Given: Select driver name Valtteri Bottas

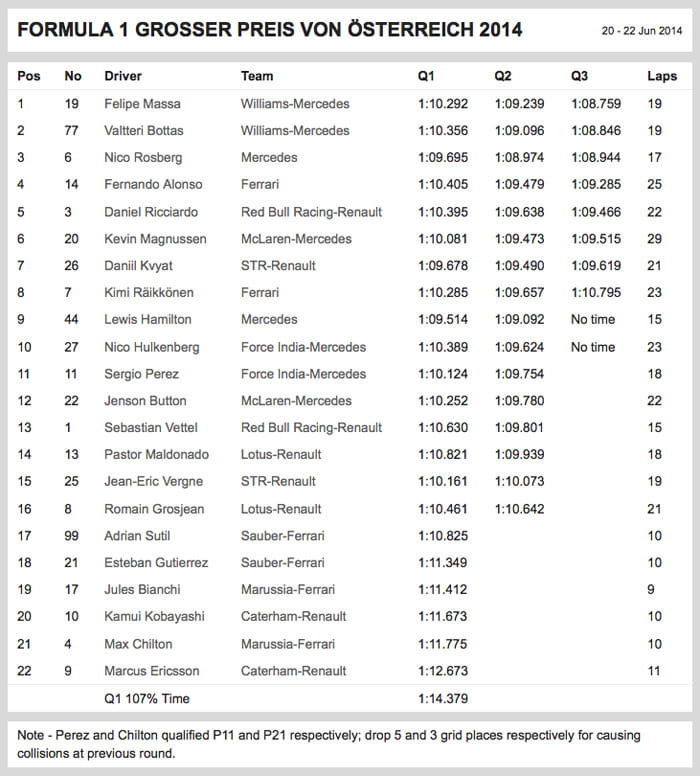Looking at the screenshot, I should click(144, 130).
